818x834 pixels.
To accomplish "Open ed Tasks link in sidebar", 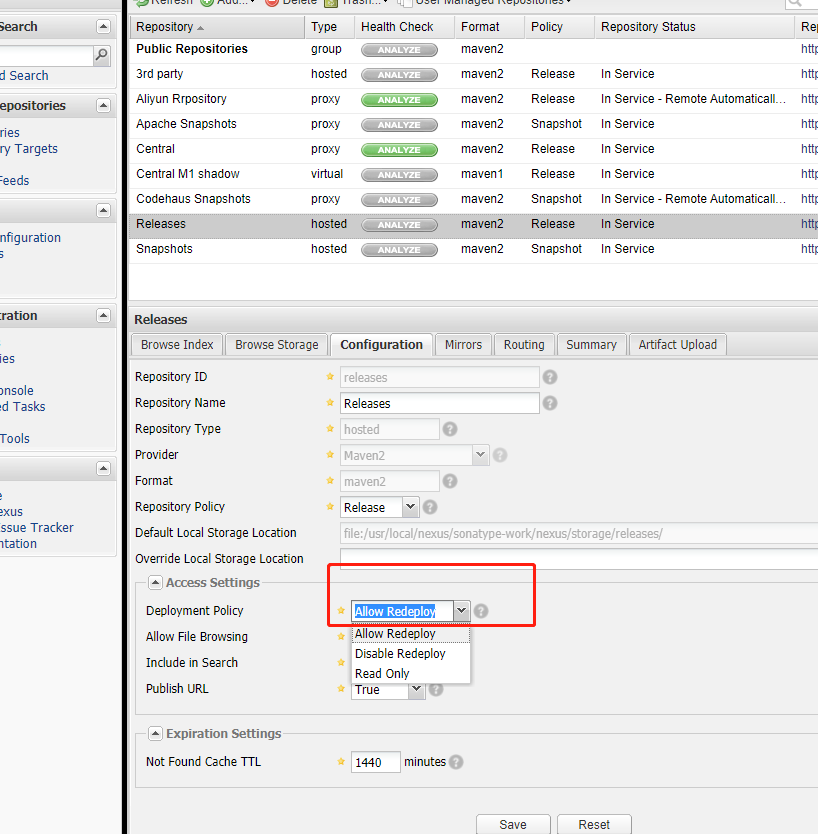I will click(x=22, y=407).
